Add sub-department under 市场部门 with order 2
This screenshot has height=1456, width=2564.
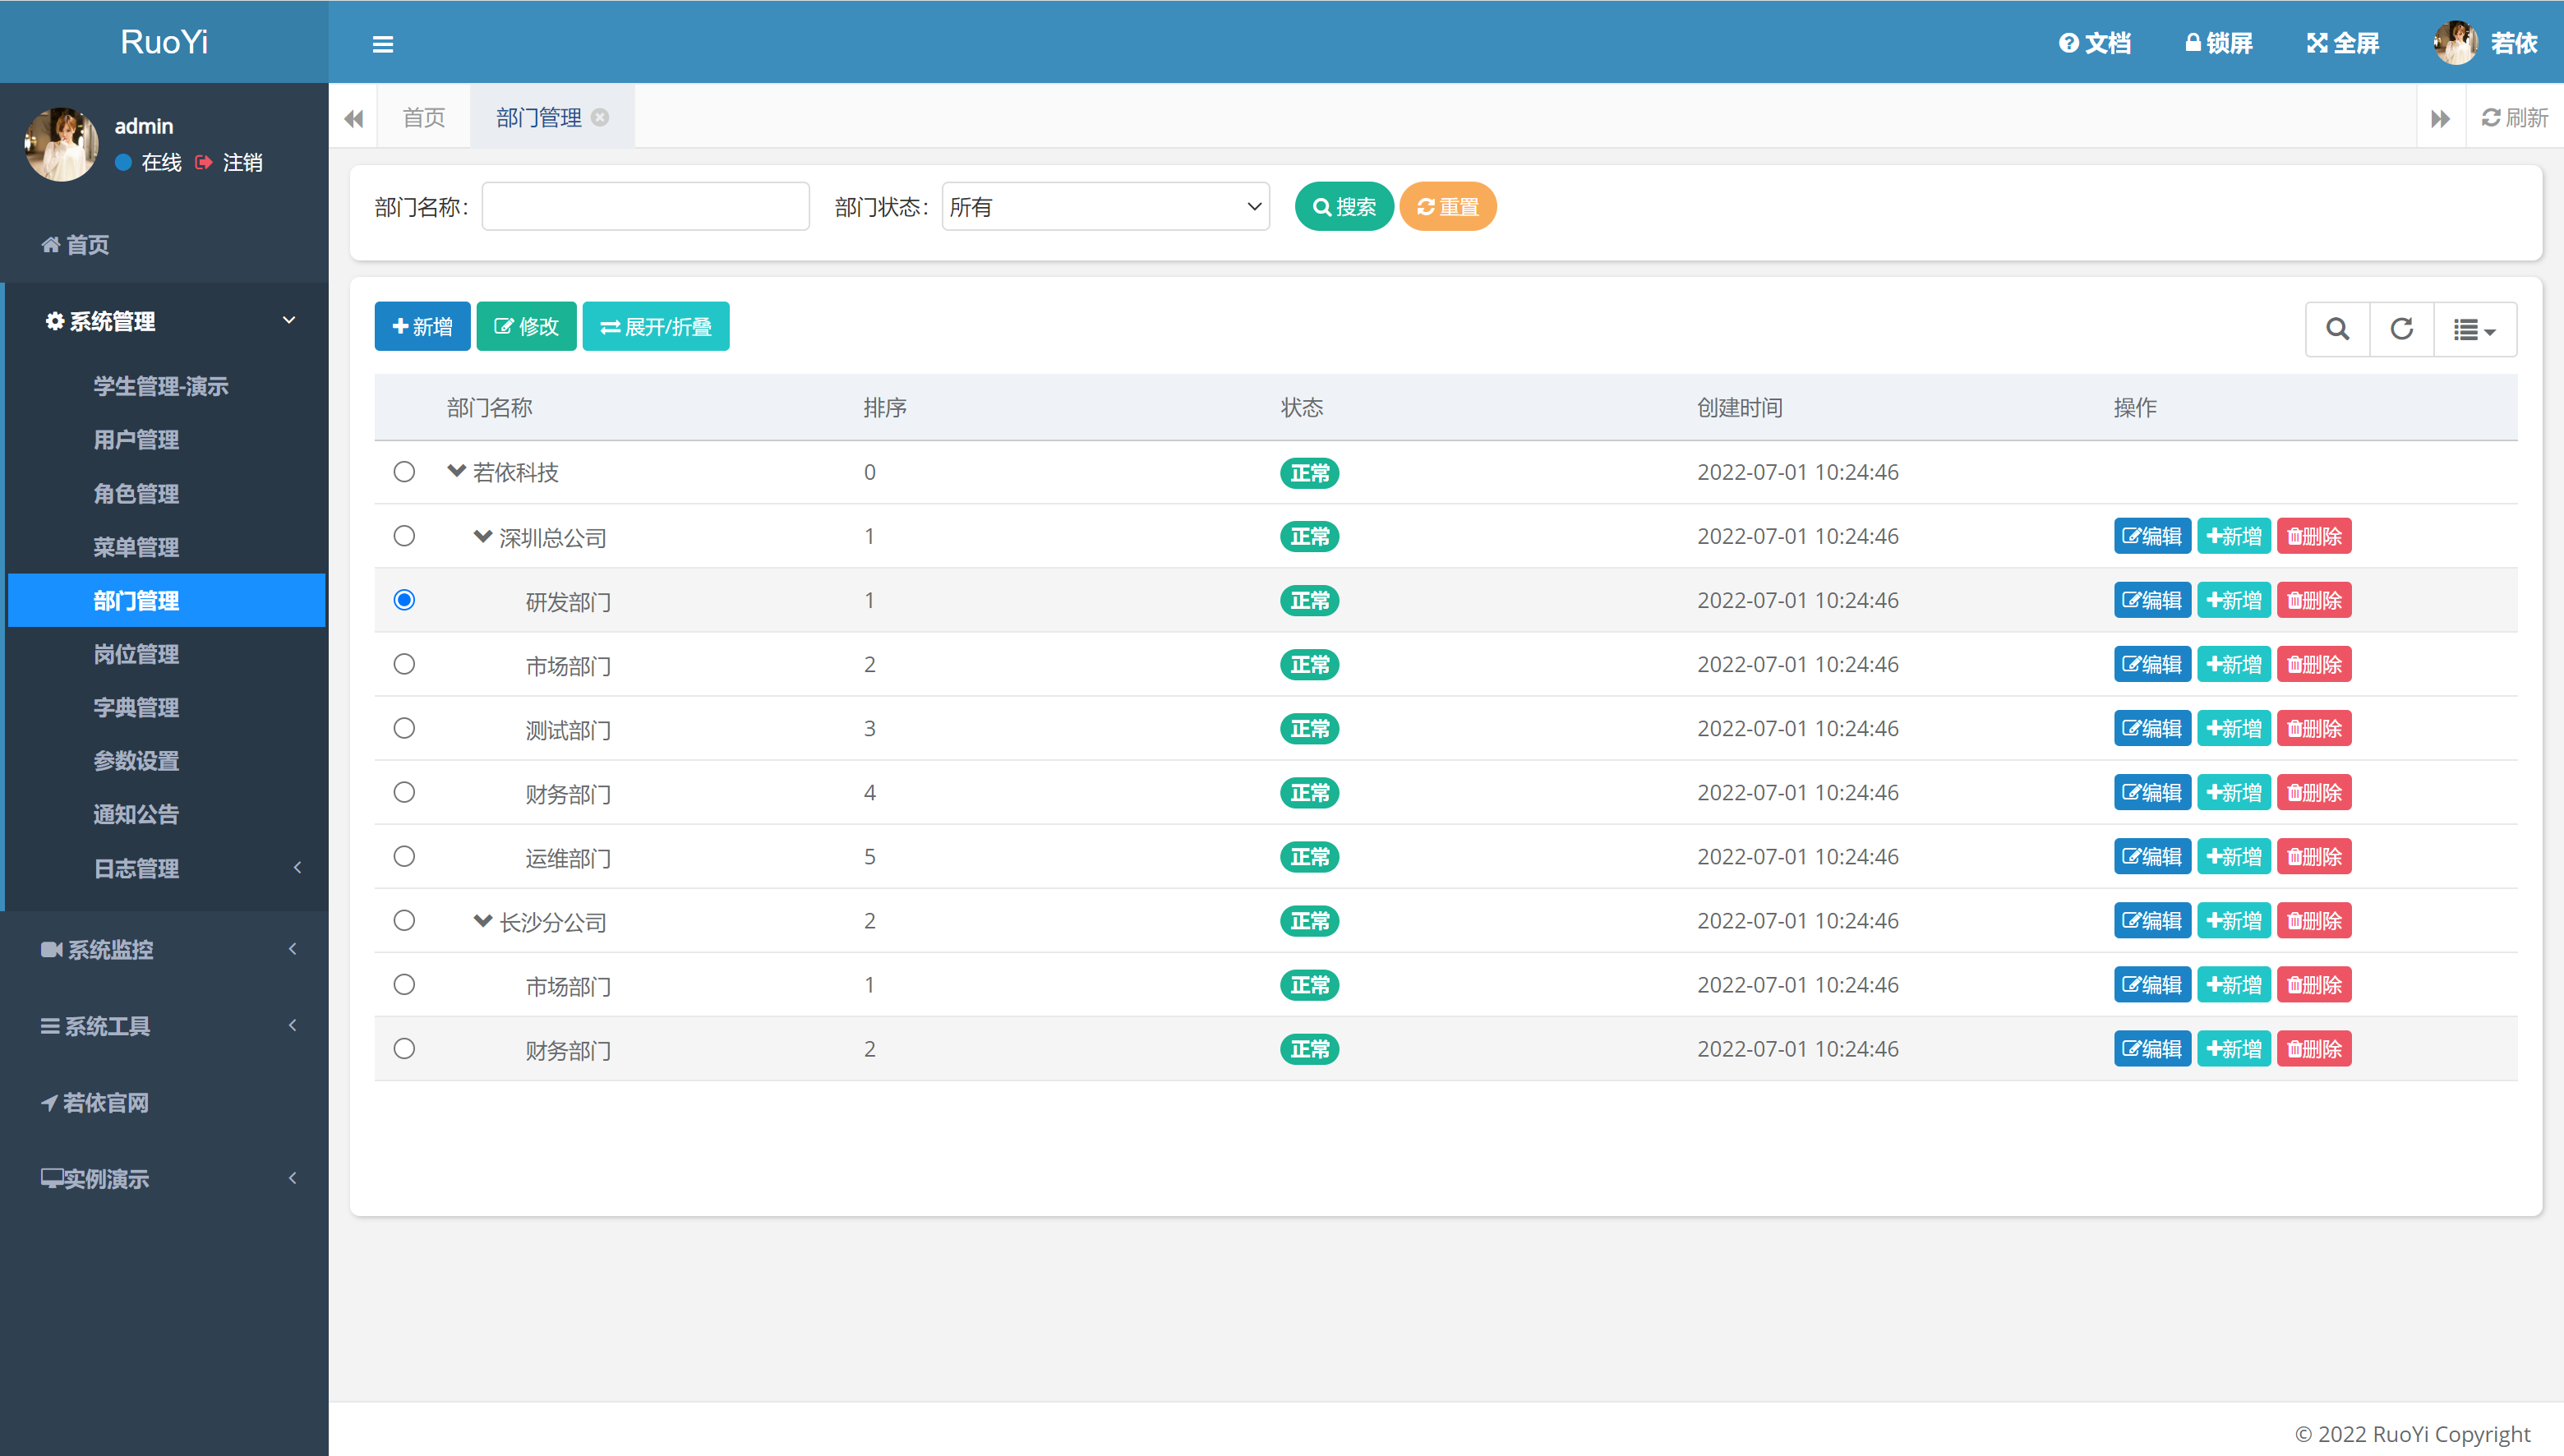[x=2234, y=664]
